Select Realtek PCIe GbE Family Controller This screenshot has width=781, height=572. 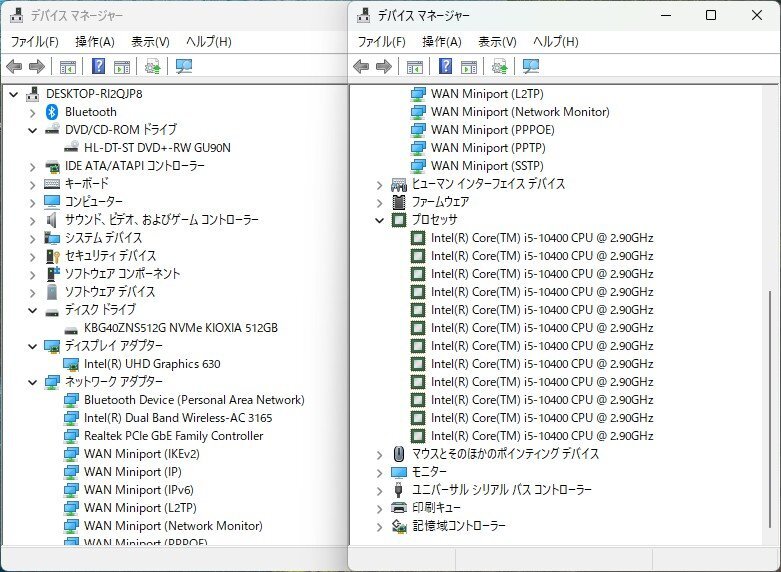tap(173, 435)
